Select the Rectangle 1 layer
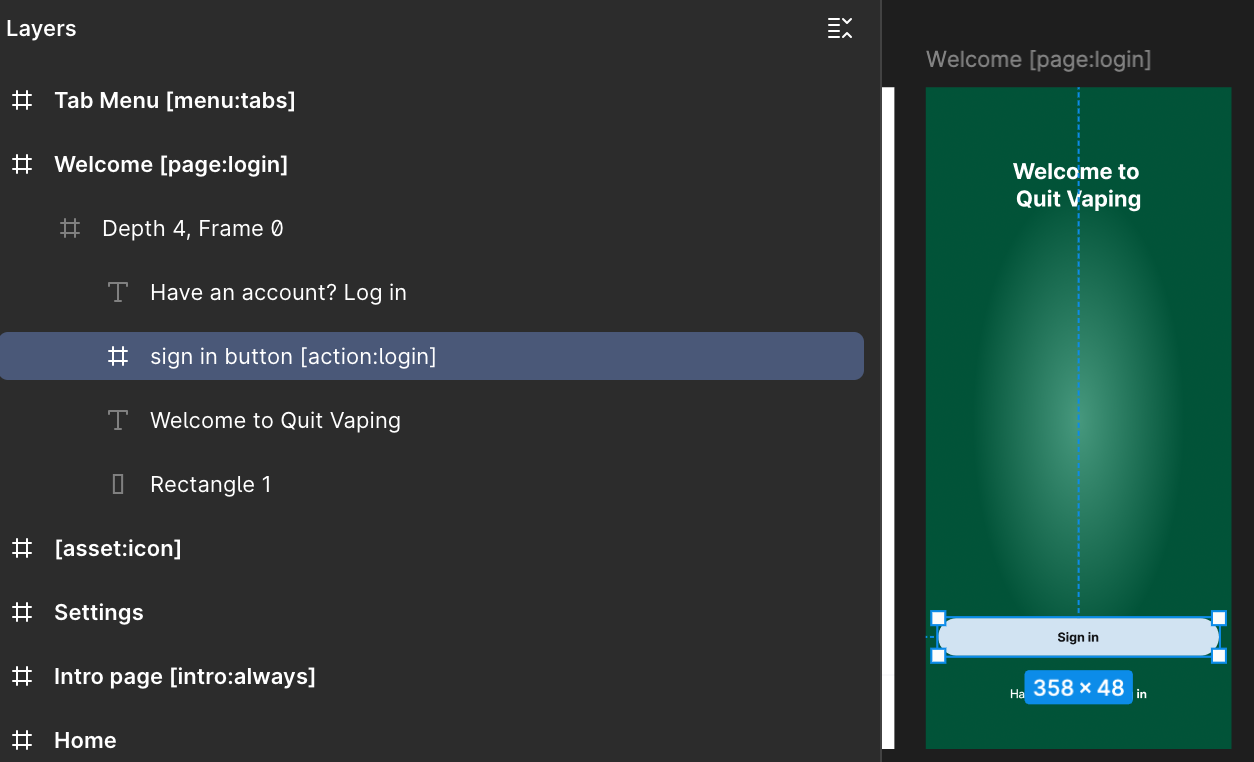 [432, 484]
